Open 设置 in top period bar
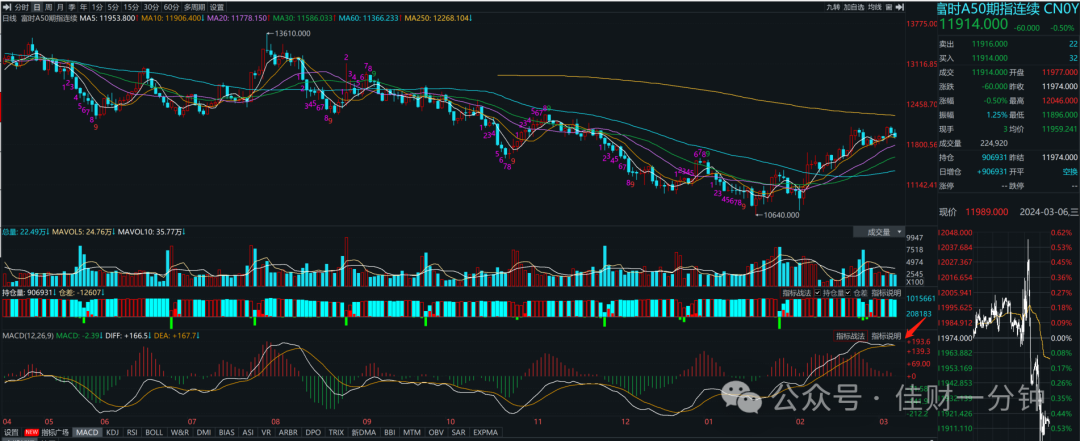Image resolution: width=1080 pixels, height=441 pixels. tap(217, 7)
